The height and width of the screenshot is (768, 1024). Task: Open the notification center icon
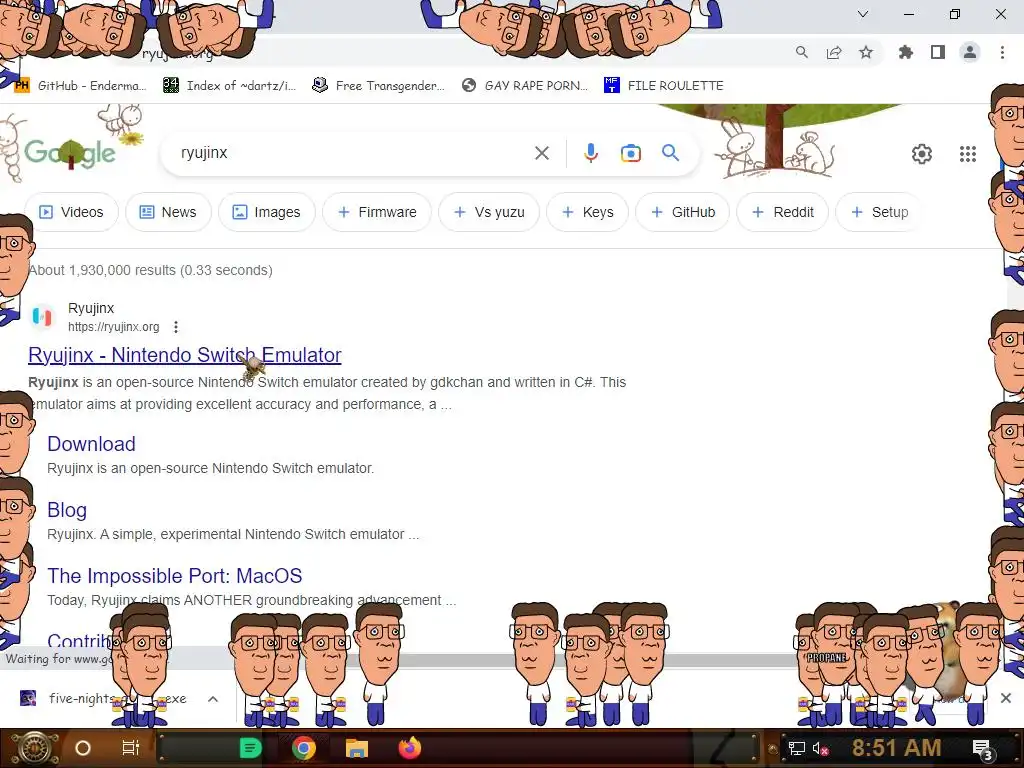982,749
